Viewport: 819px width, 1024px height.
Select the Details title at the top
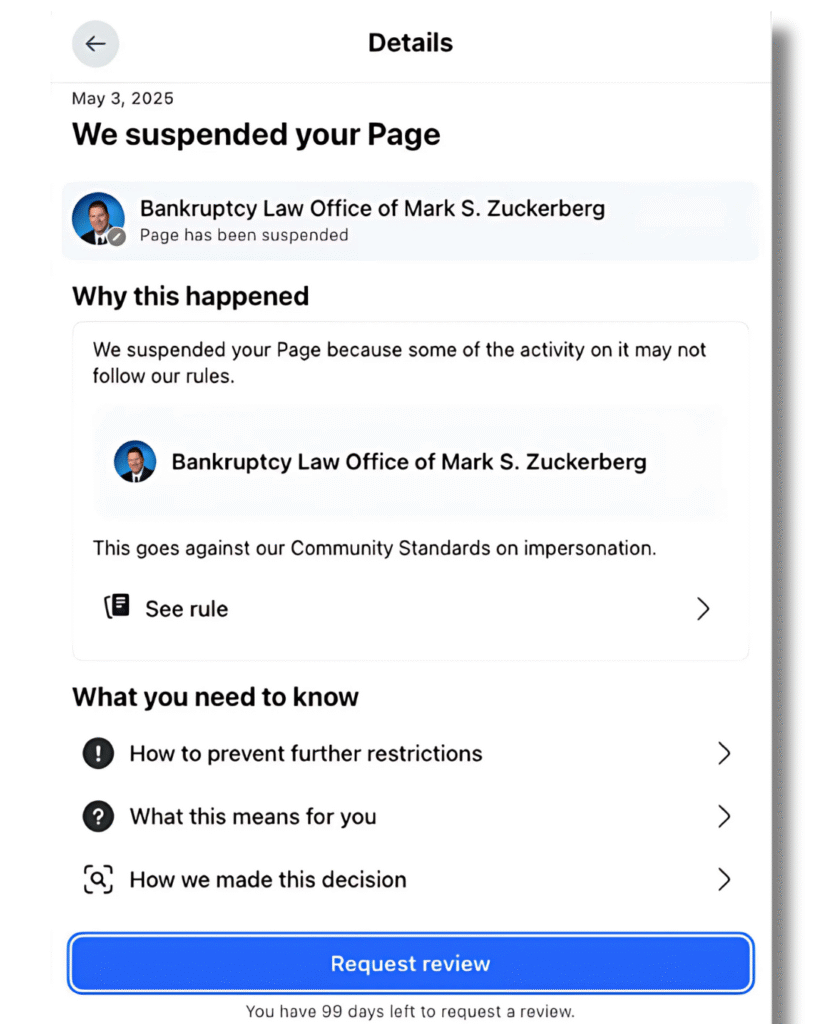coord(409,43)
